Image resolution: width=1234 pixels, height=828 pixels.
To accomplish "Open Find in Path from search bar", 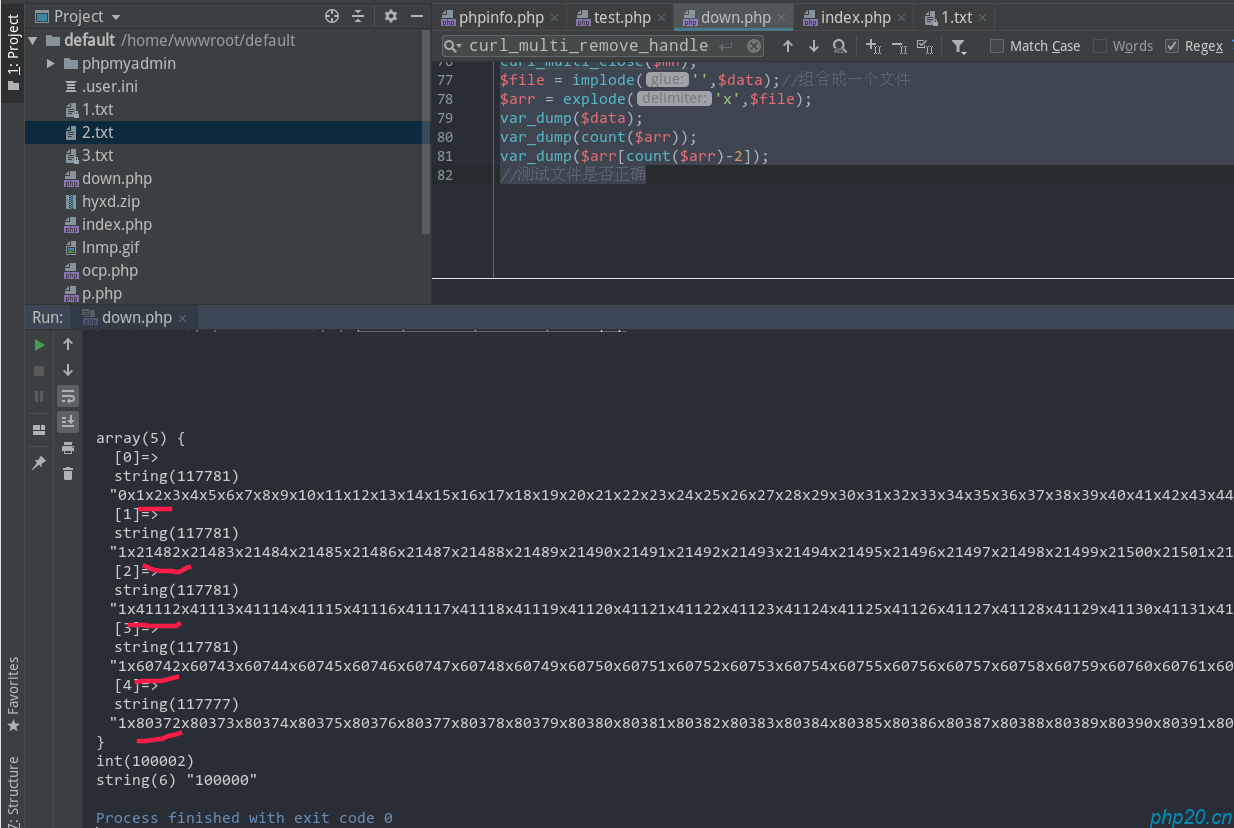I will [840, 46].
